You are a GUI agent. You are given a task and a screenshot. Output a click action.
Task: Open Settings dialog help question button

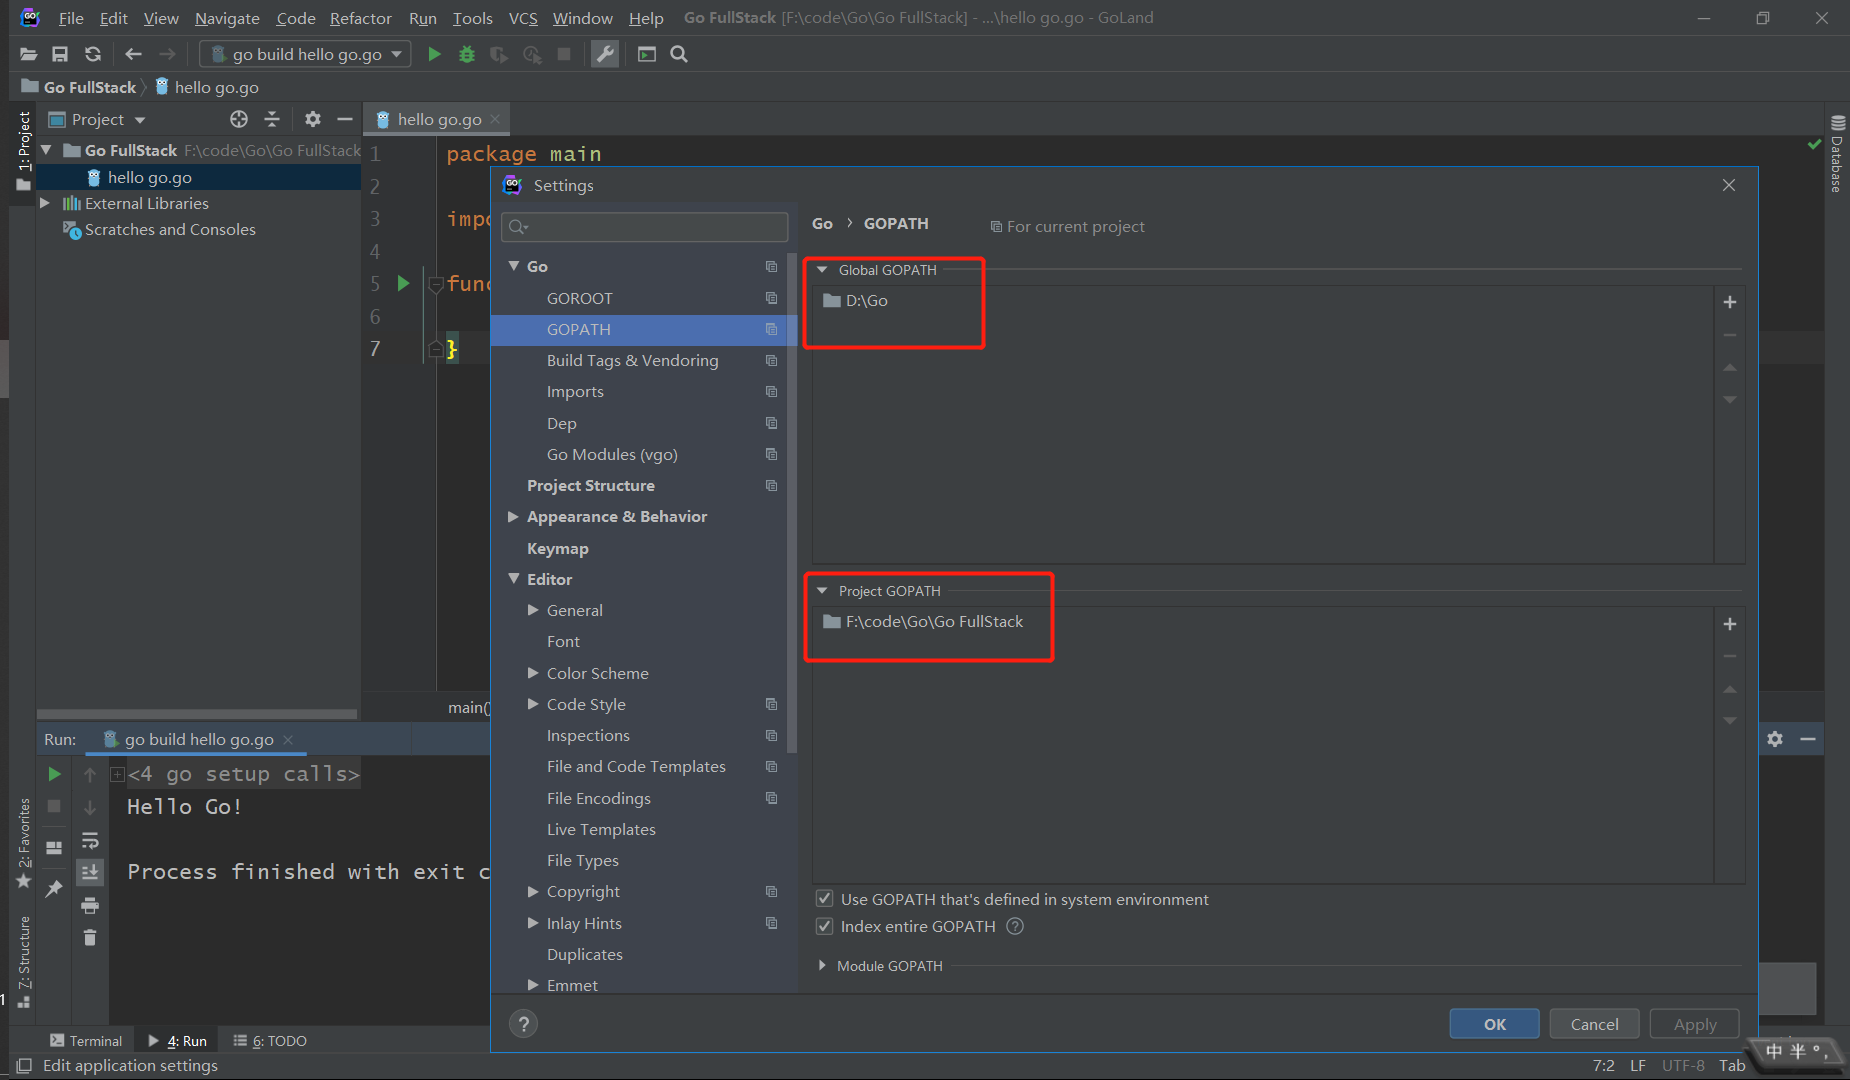tap(523, 1024)
